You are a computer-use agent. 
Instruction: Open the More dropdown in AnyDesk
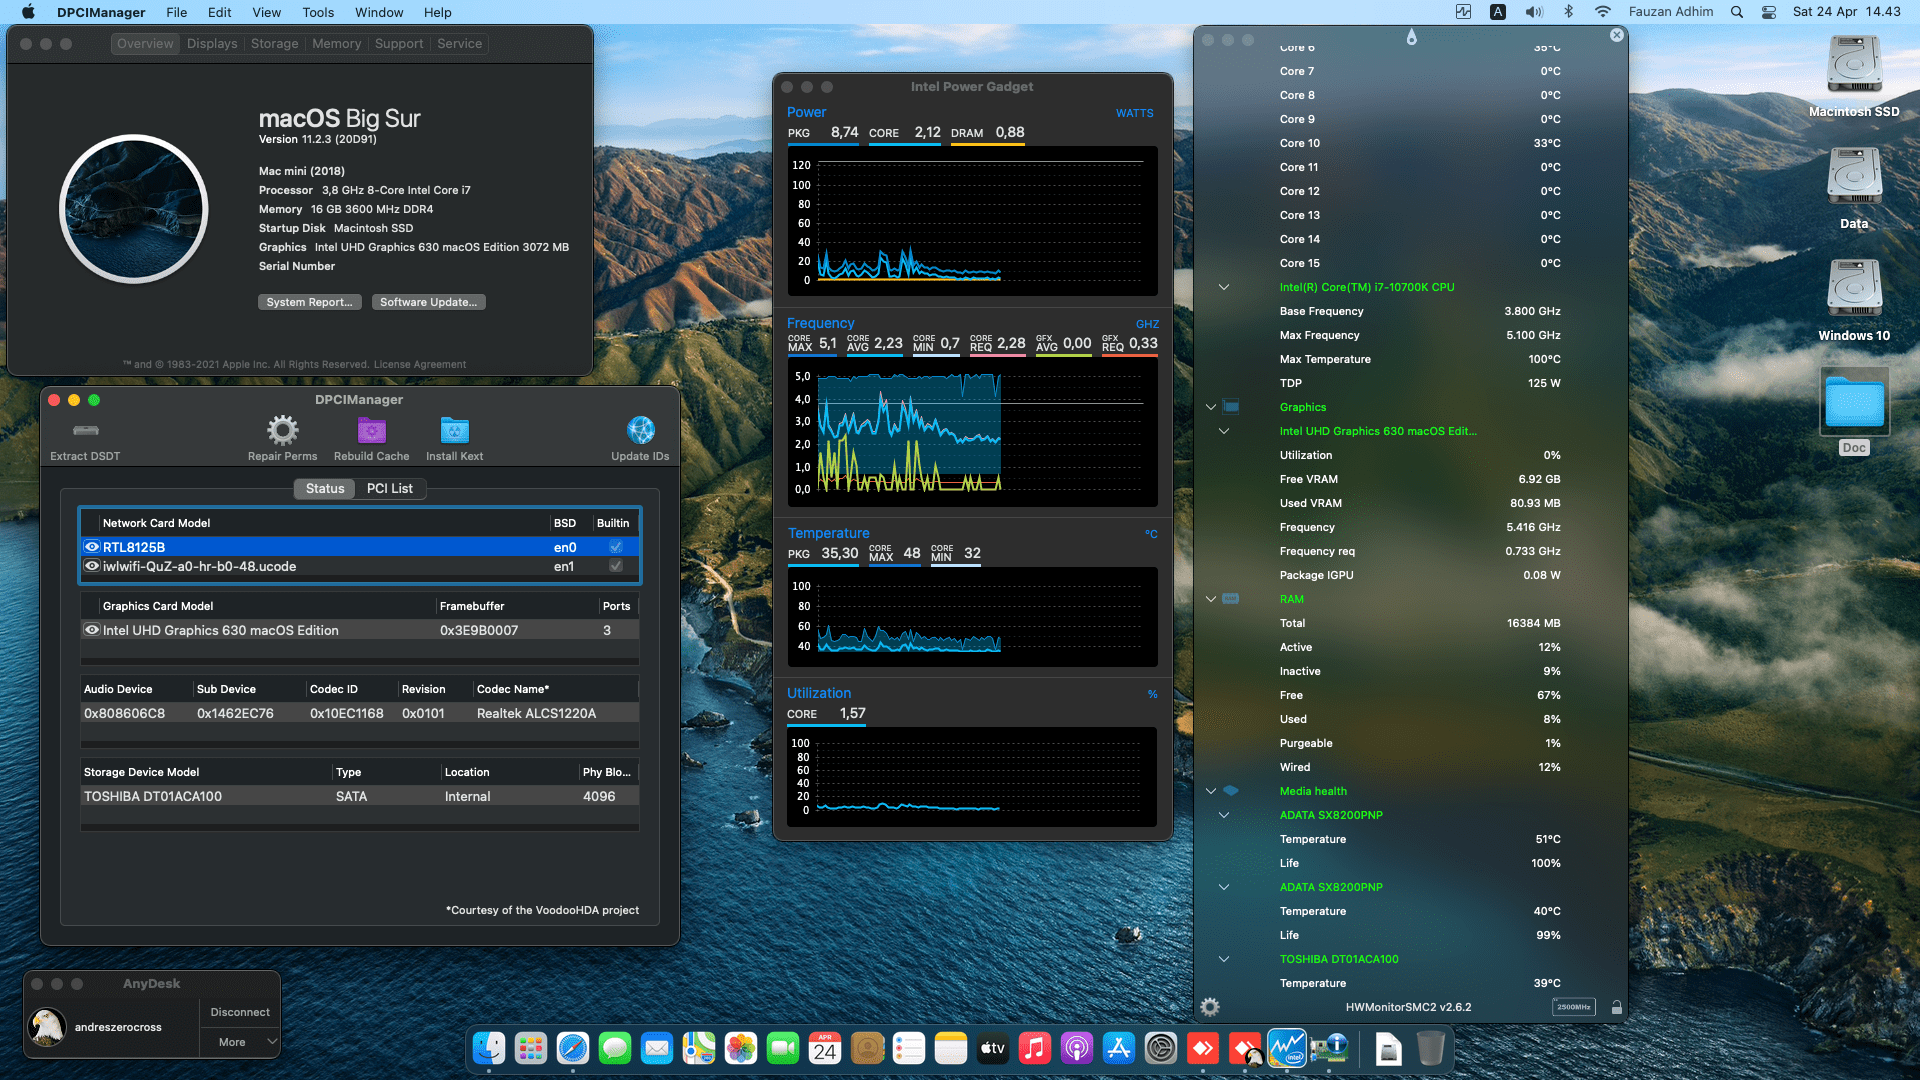(240, 1042)
